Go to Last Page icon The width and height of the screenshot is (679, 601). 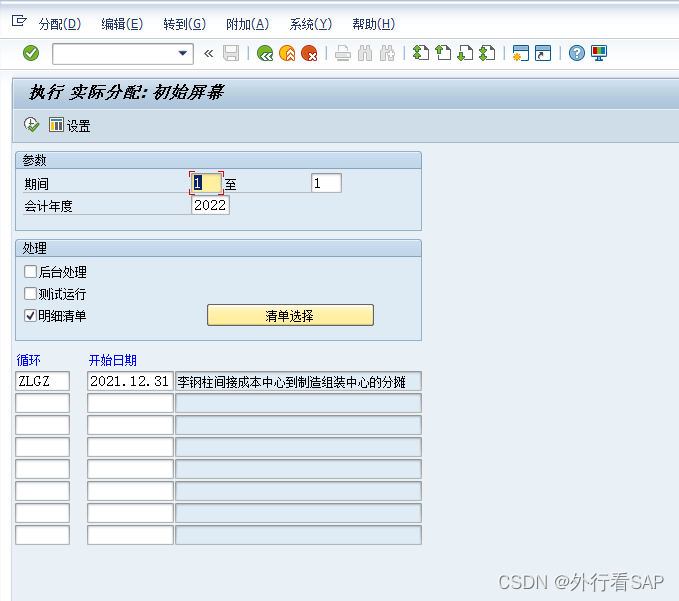click(487, 53)
